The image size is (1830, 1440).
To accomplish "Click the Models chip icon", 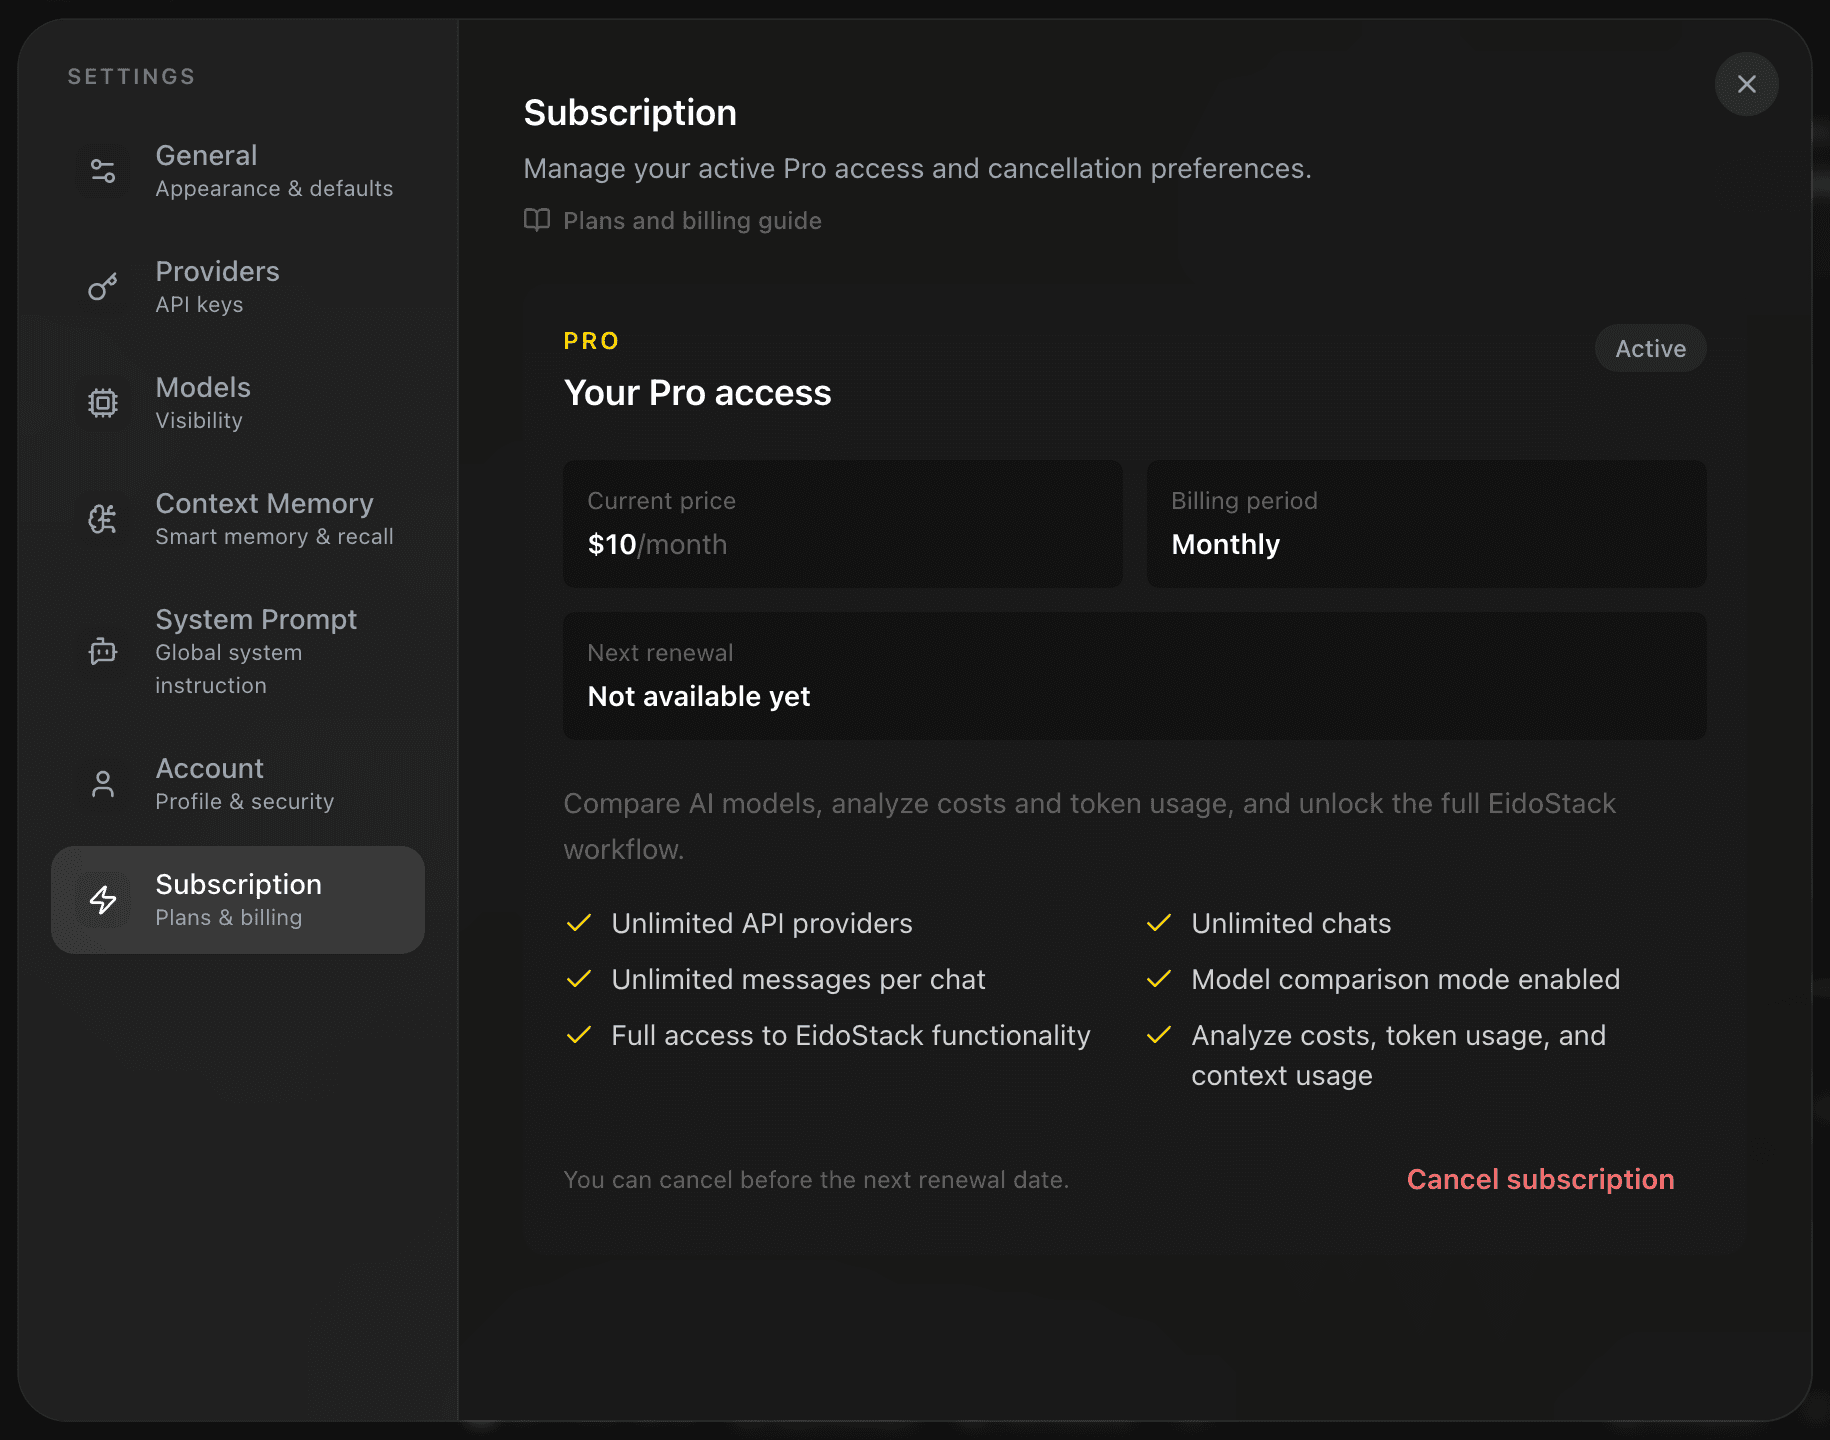I will pos(103,403).
